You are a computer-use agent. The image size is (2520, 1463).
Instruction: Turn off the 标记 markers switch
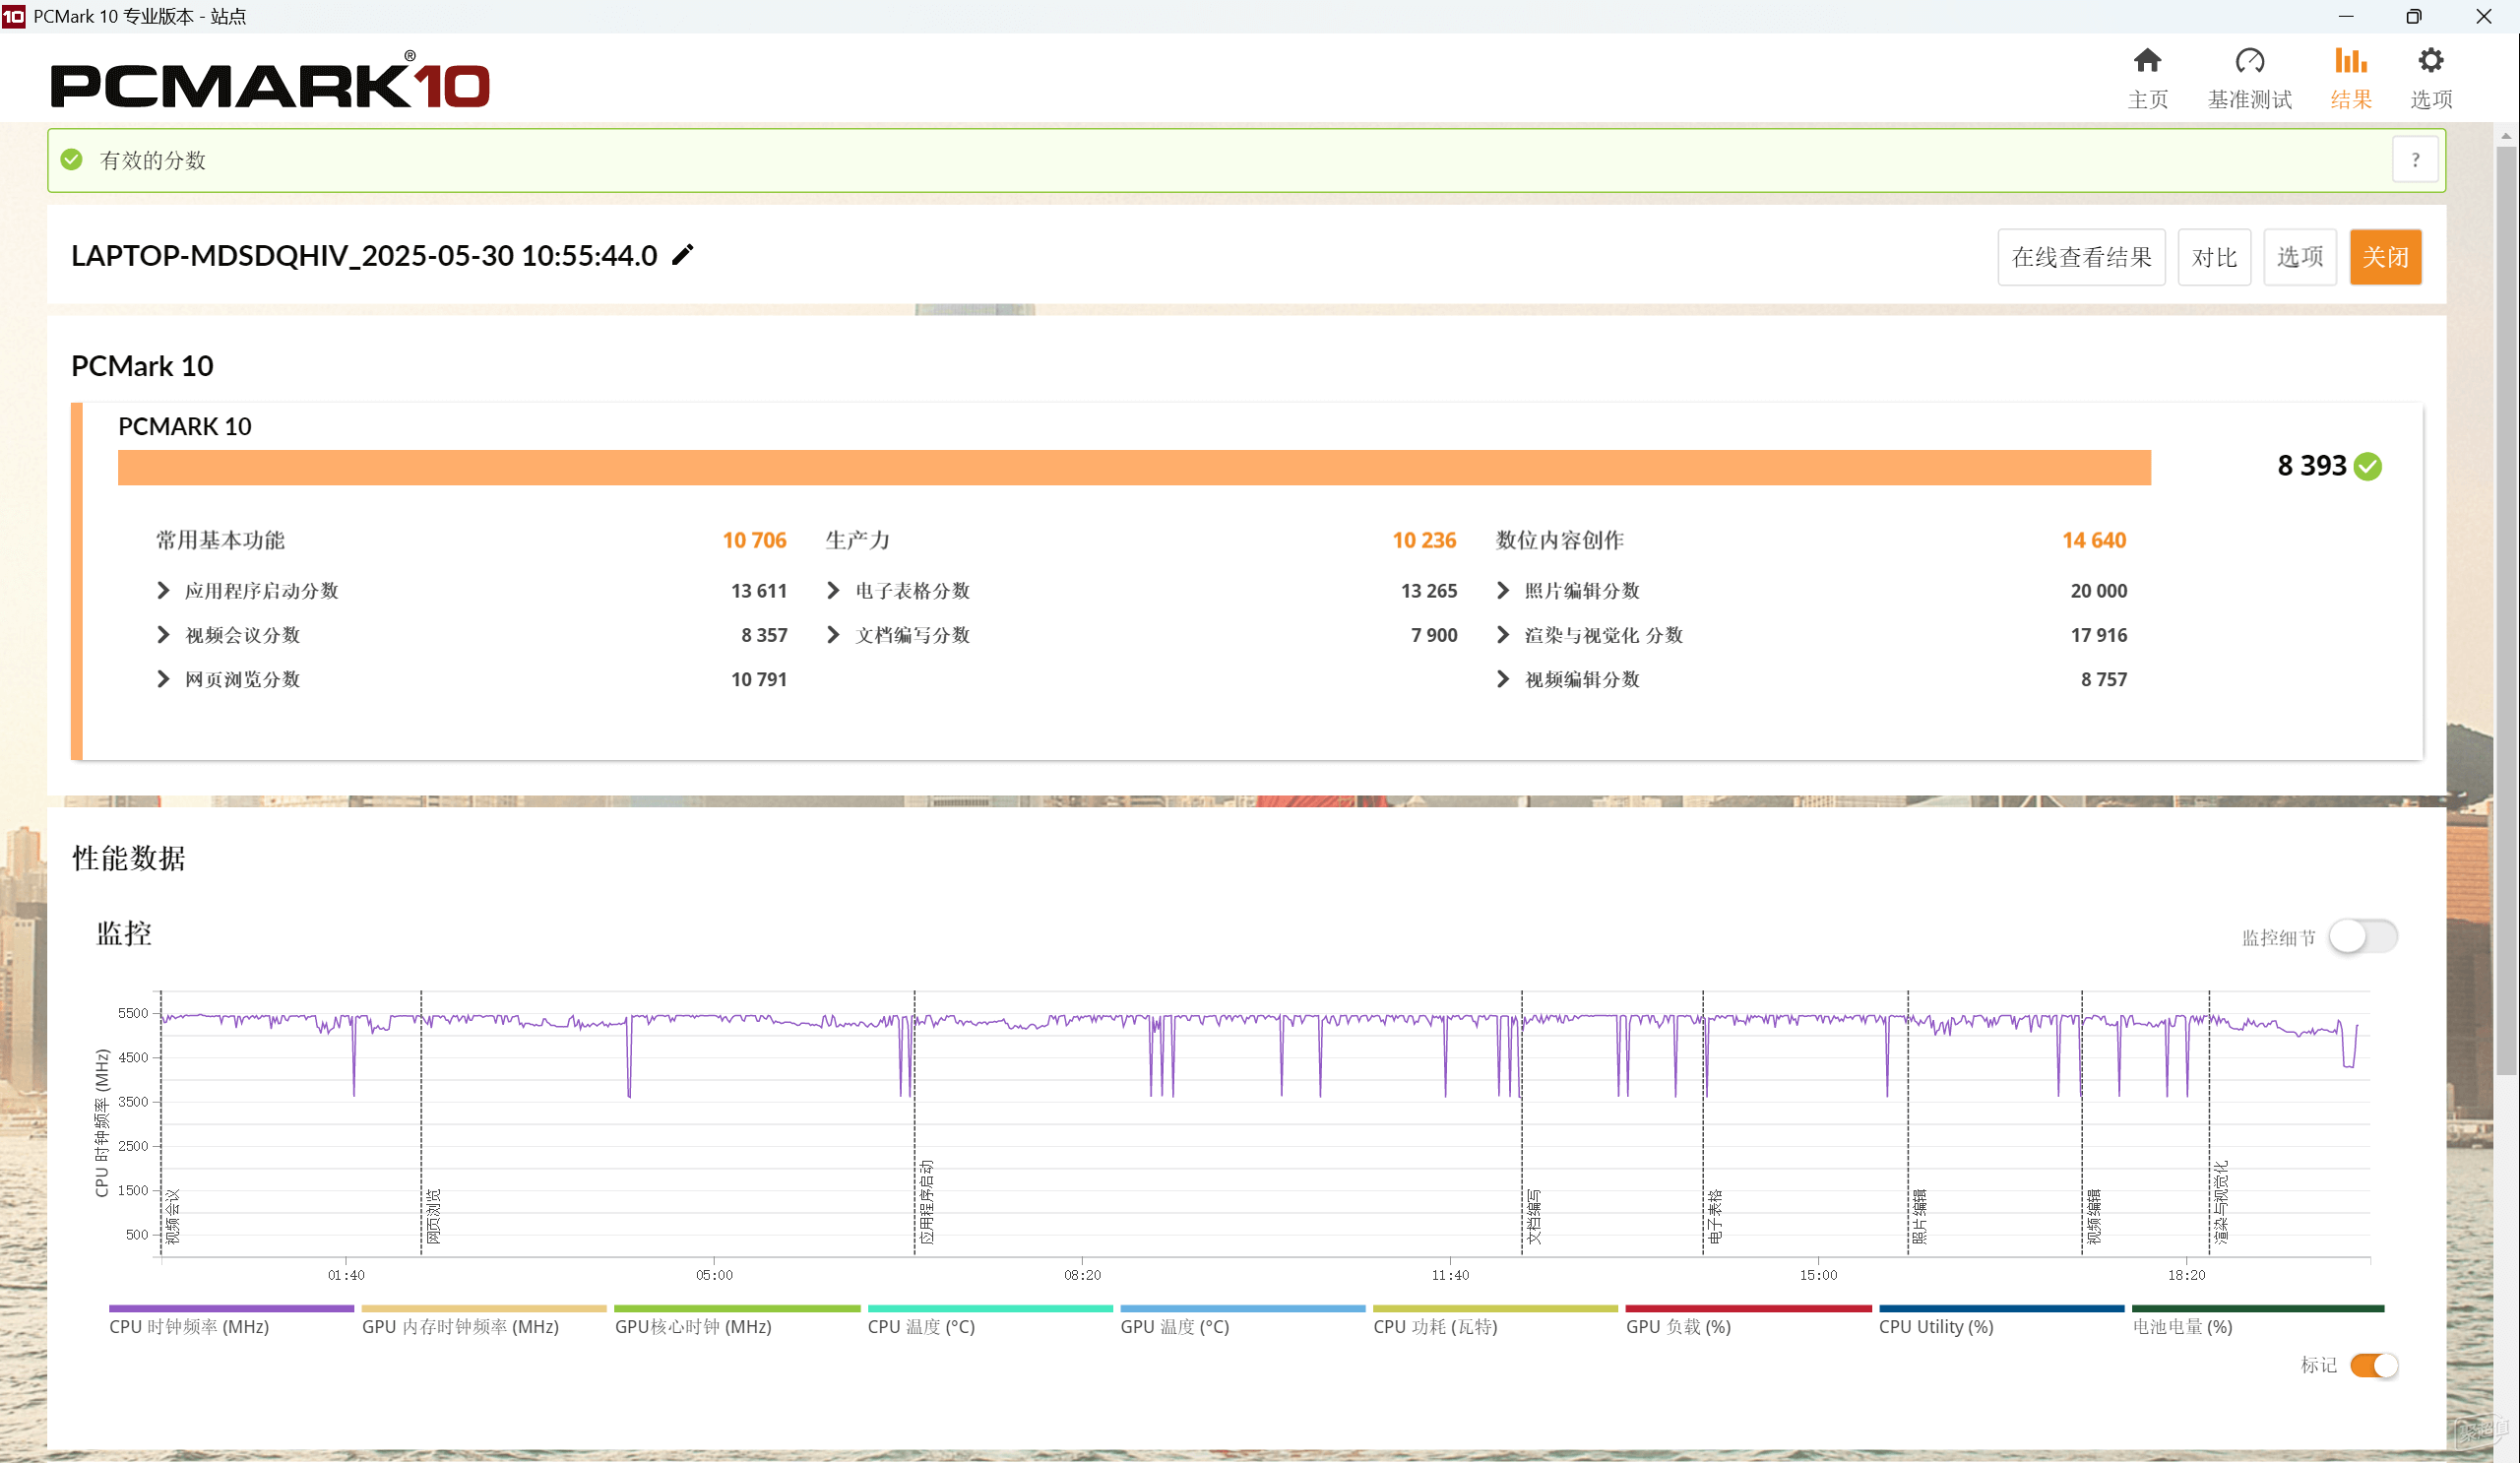pyautogui.click(x=2374, y=1365)
